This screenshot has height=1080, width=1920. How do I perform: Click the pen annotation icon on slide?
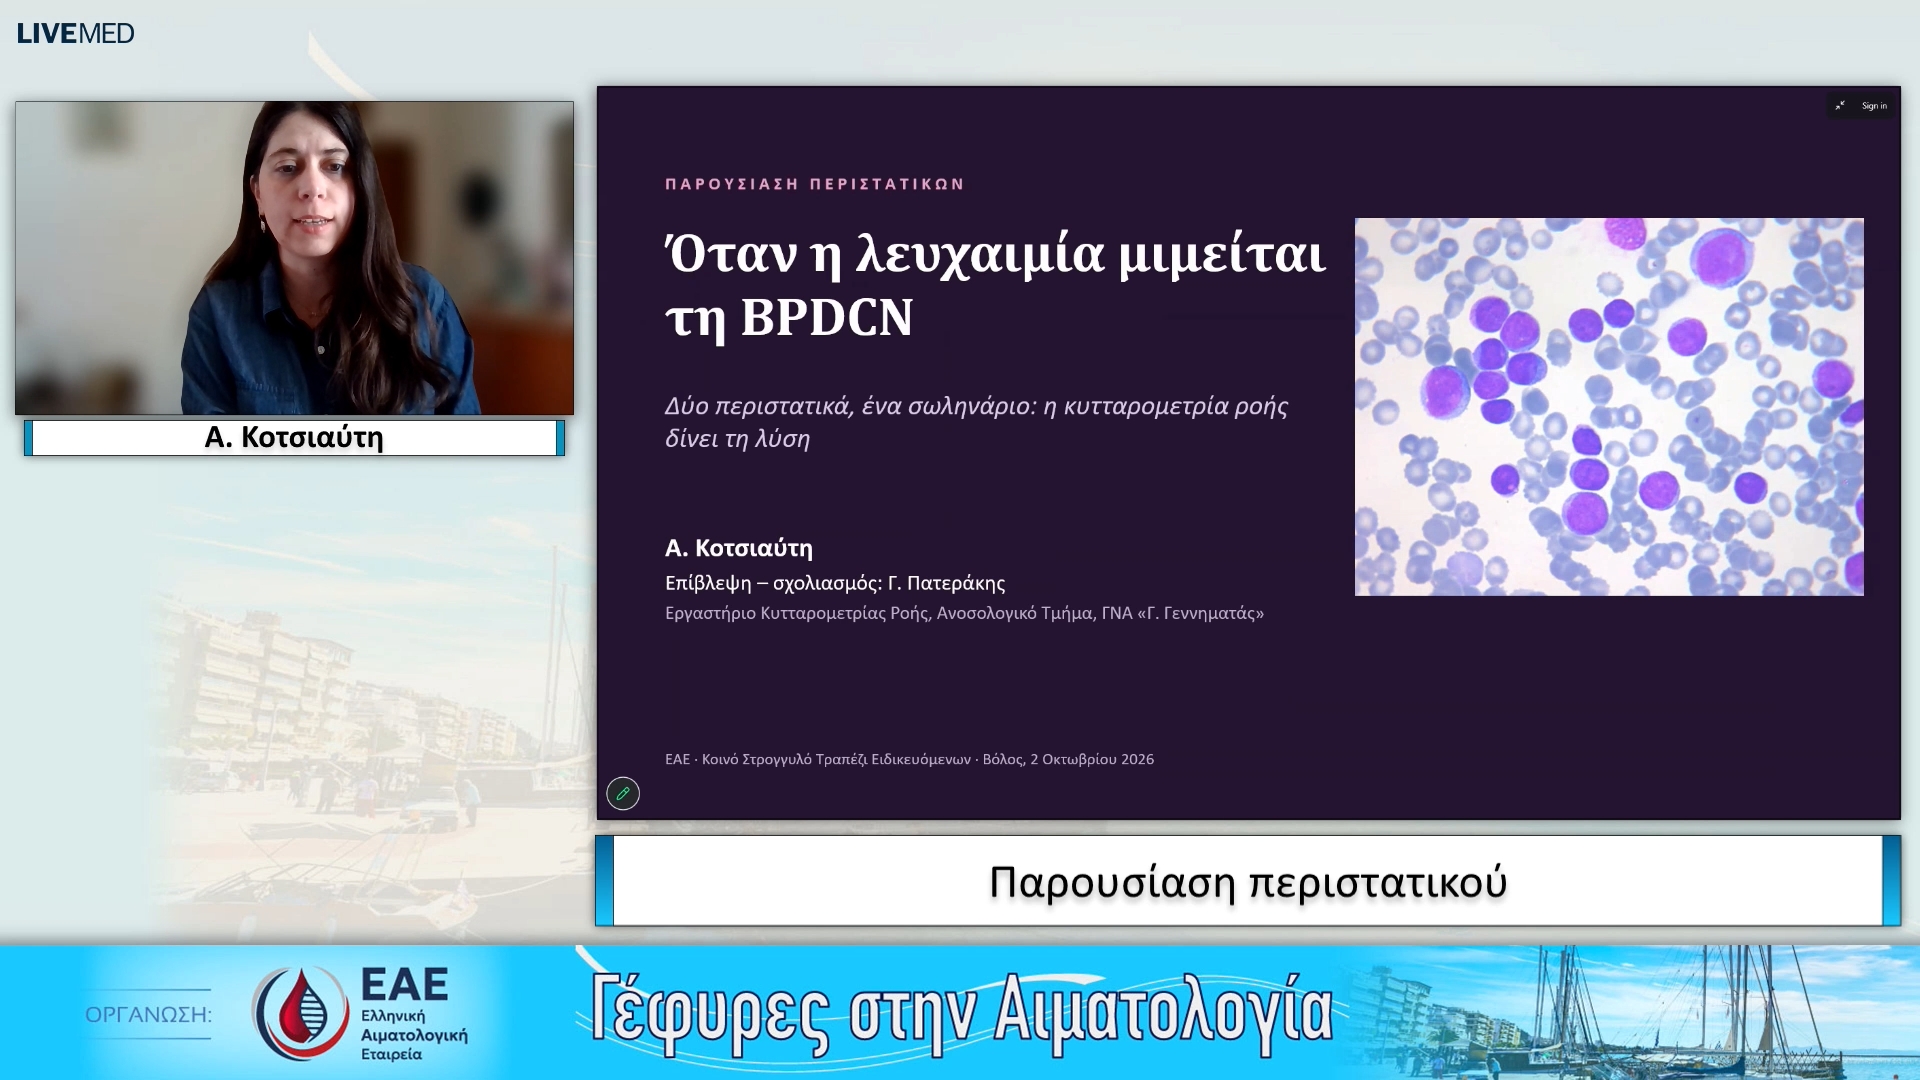pos(623,793)
